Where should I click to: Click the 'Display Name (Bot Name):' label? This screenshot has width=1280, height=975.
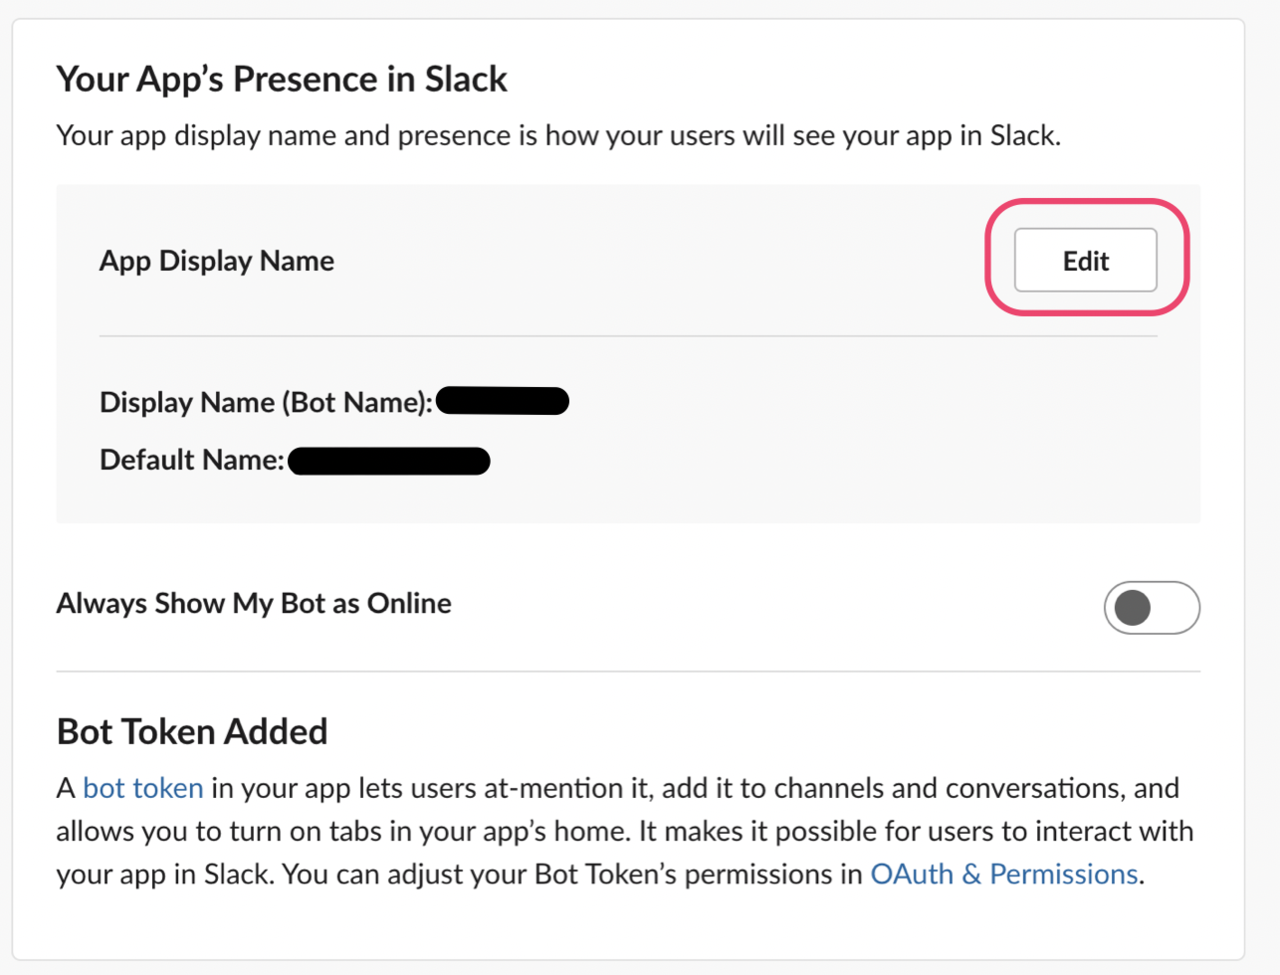tap(266, 402)
